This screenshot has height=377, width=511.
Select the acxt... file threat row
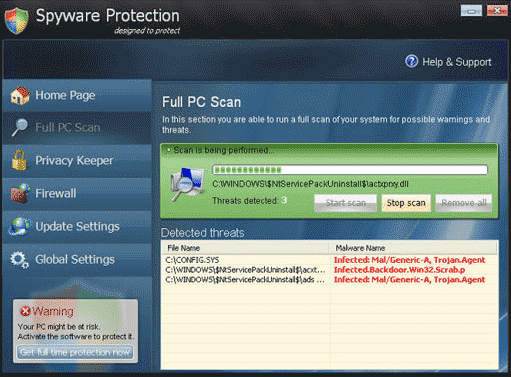329,270
